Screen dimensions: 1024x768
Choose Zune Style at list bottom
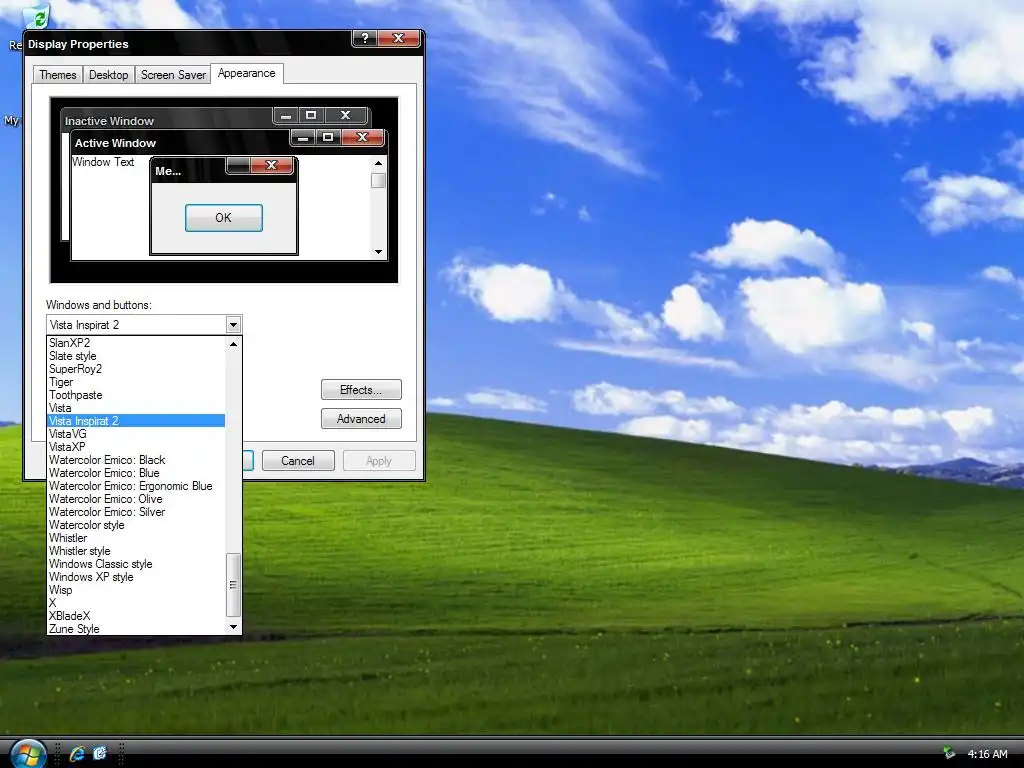tap(136, 629)
